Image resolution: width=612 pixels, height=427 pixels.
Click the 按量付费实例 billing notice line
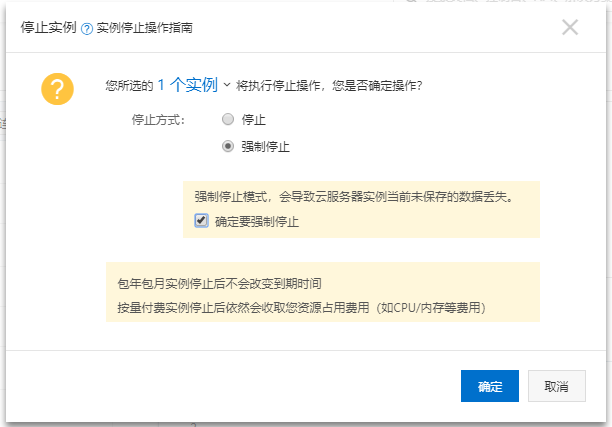pos(301,308)
